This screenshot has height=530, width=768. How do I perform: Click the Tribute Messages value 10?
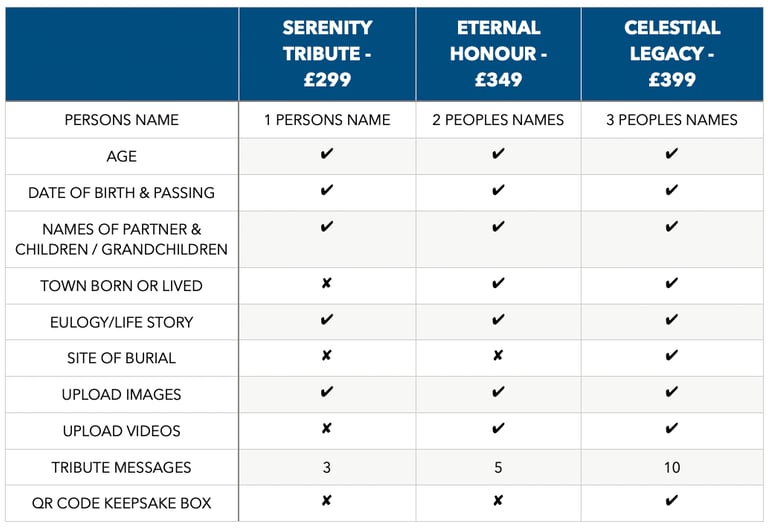pyautogui.click(x=672, y=467)
